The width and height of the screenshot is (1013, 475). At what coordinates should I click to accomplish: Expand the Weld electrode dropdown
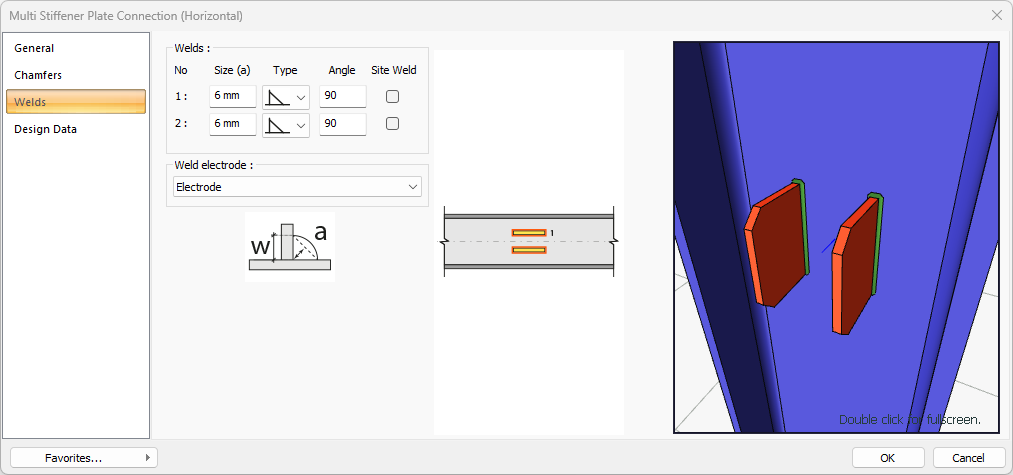(x=297, y=187)
